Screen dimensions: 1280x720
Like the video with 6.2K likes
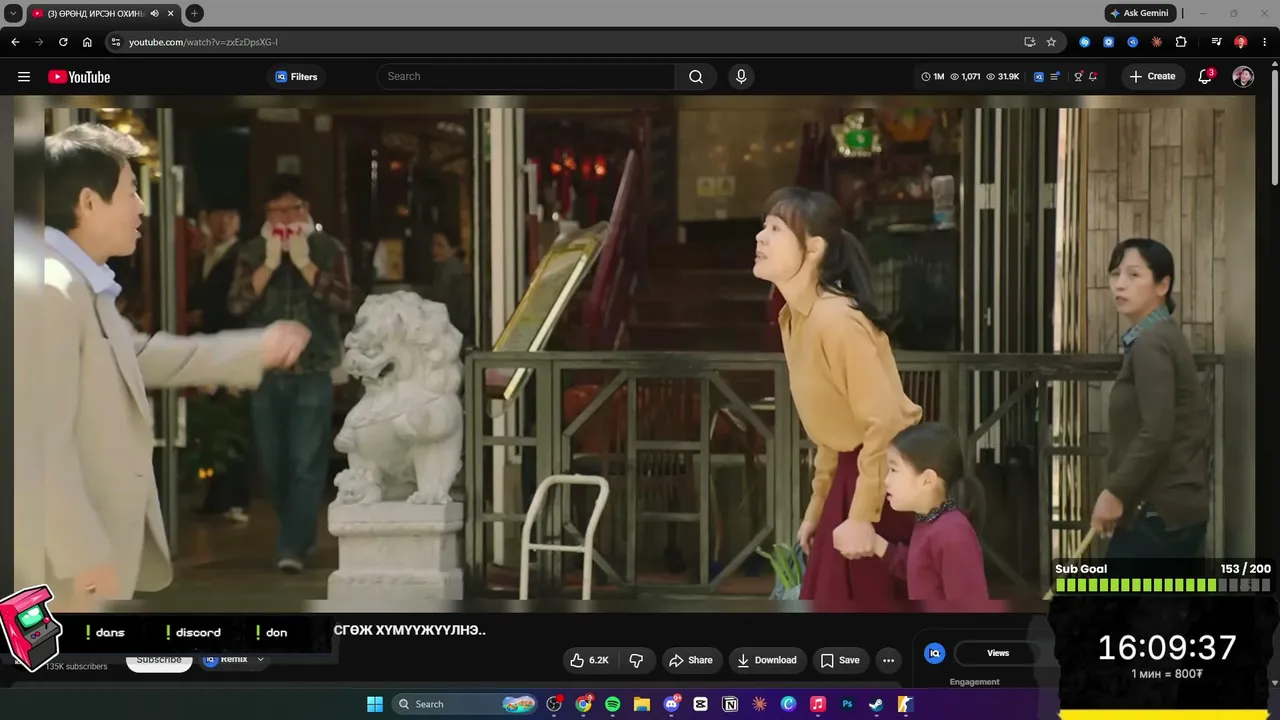point(589,660)
